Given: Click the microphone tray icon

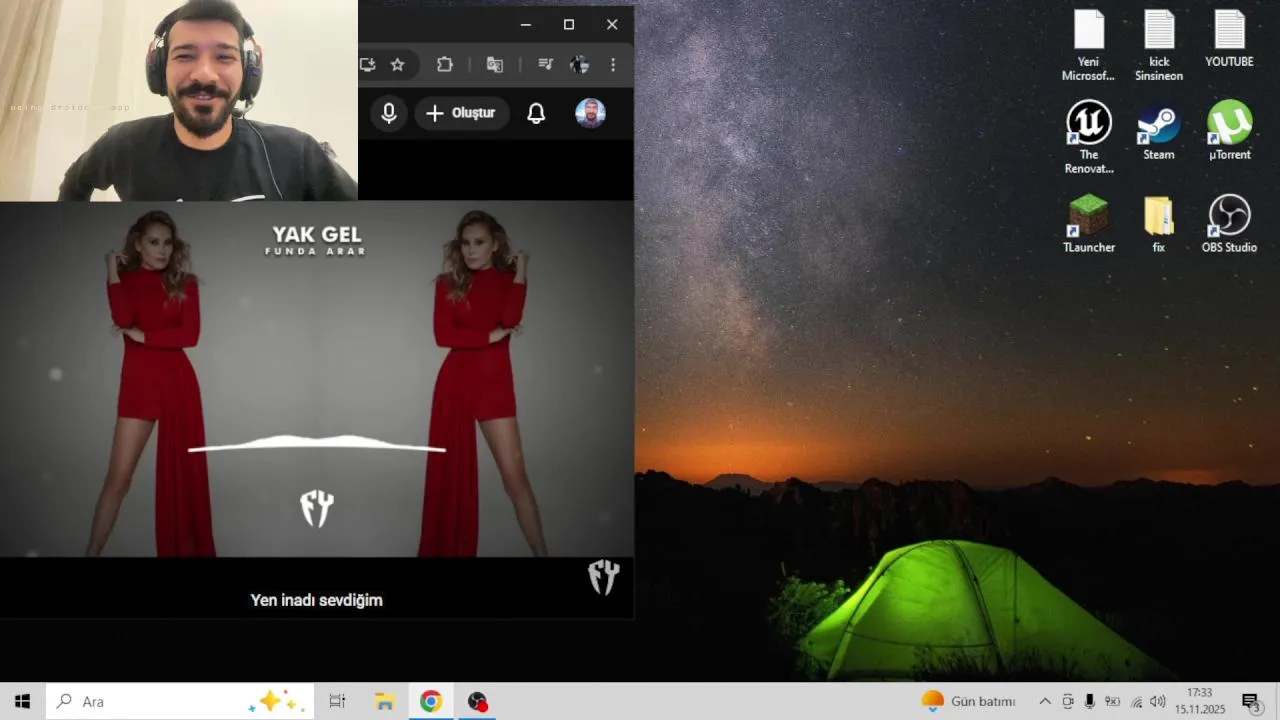Looking at the screenshot, I should click(x=1090, y=701).
